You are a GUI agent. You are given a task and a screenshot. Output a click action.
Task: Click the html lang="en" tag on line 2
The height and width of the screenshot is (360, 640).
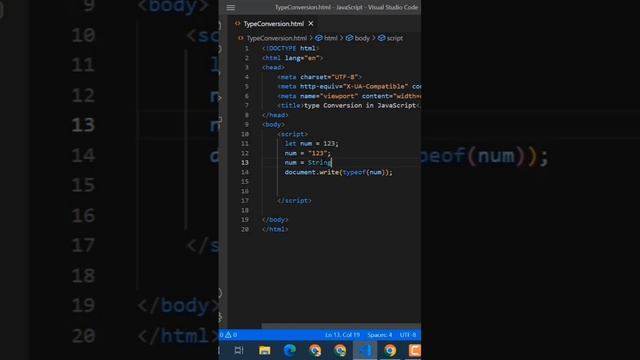tap(292, 58)
